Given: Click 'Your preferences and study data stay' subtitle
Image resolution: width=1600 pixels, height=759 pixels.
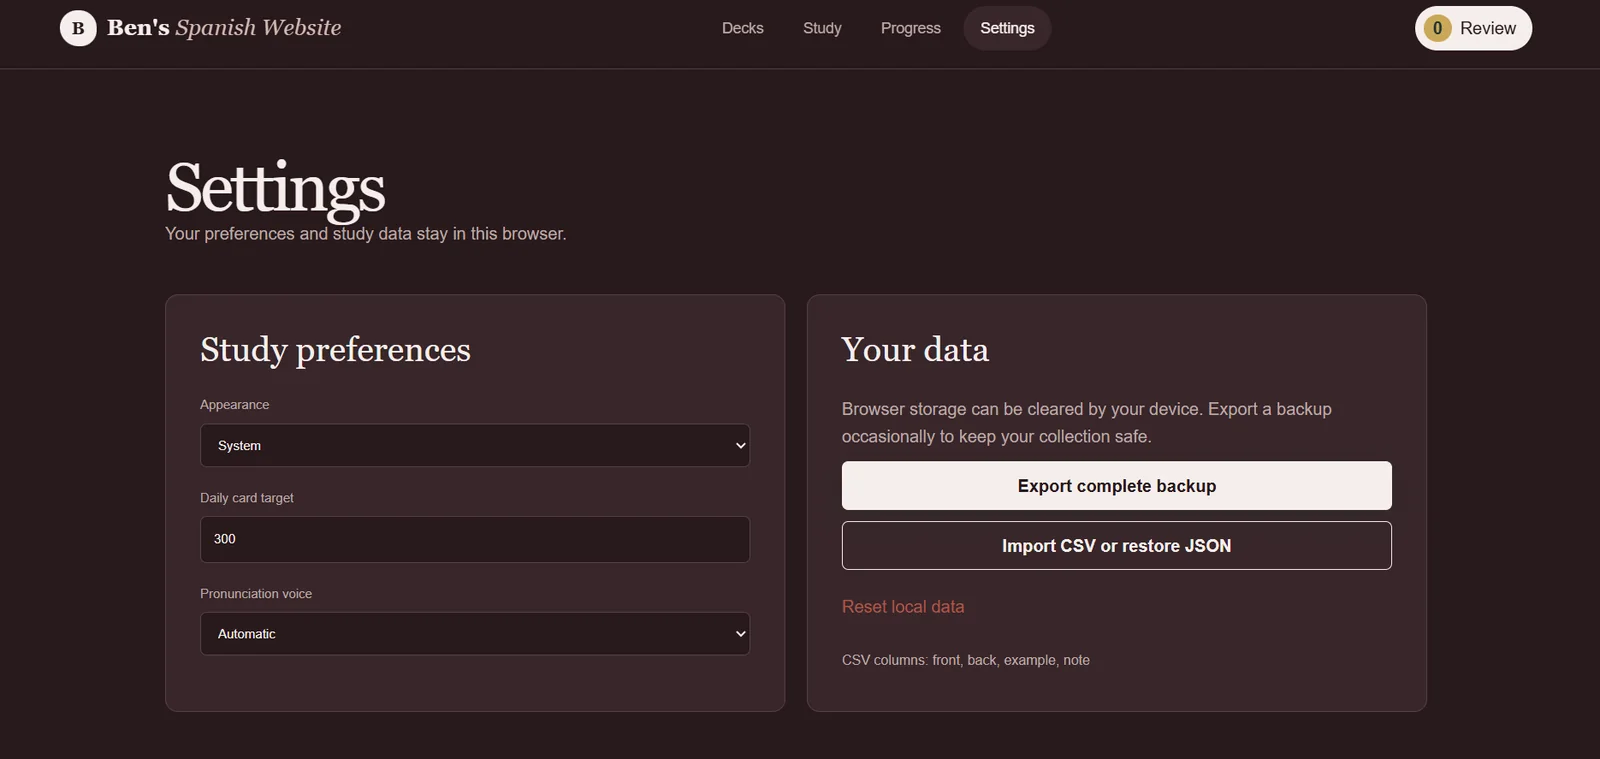Looking at the screenshot, I should pyautogui.click(x=366, y=233).
